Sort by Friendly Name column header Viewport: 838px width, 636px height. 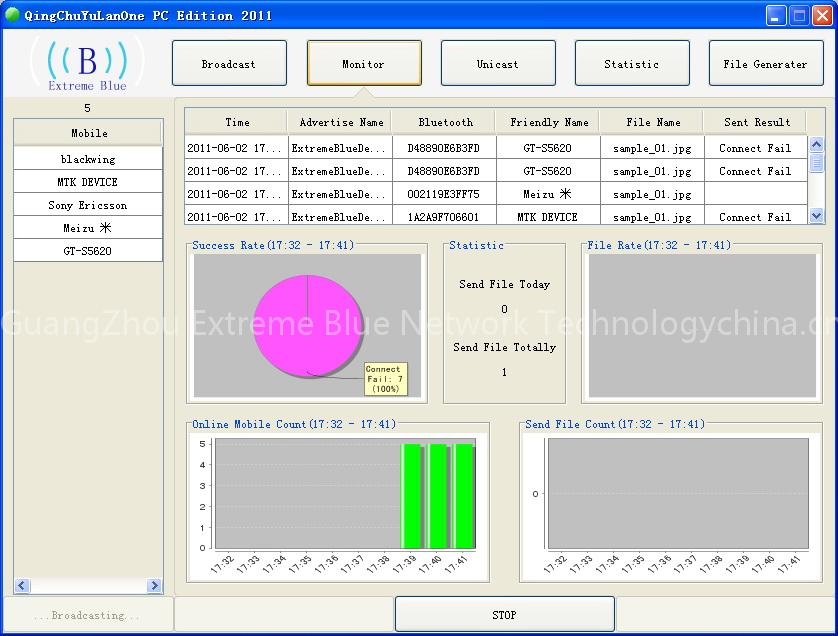coord(549,122)
